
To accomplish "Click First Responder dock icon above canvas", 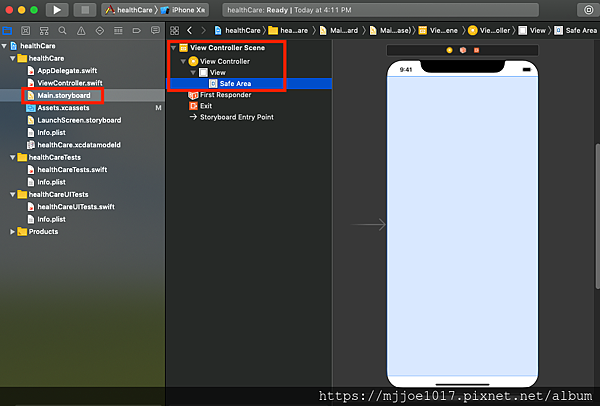I will (463, 50).
